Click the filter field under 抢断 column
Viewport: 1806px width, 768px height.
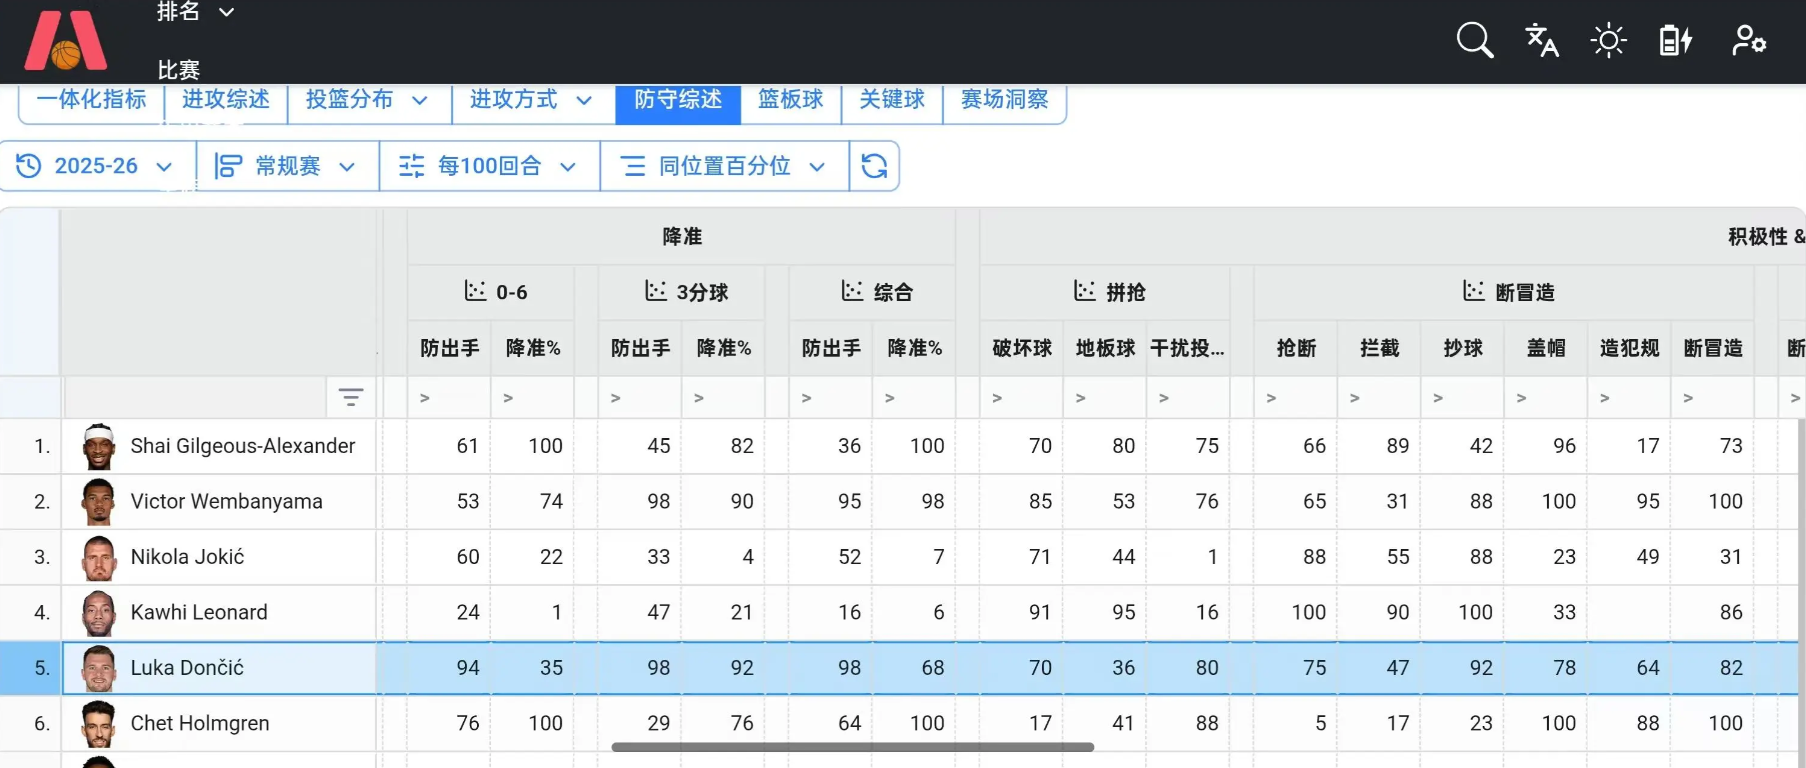pos(1296,398)
